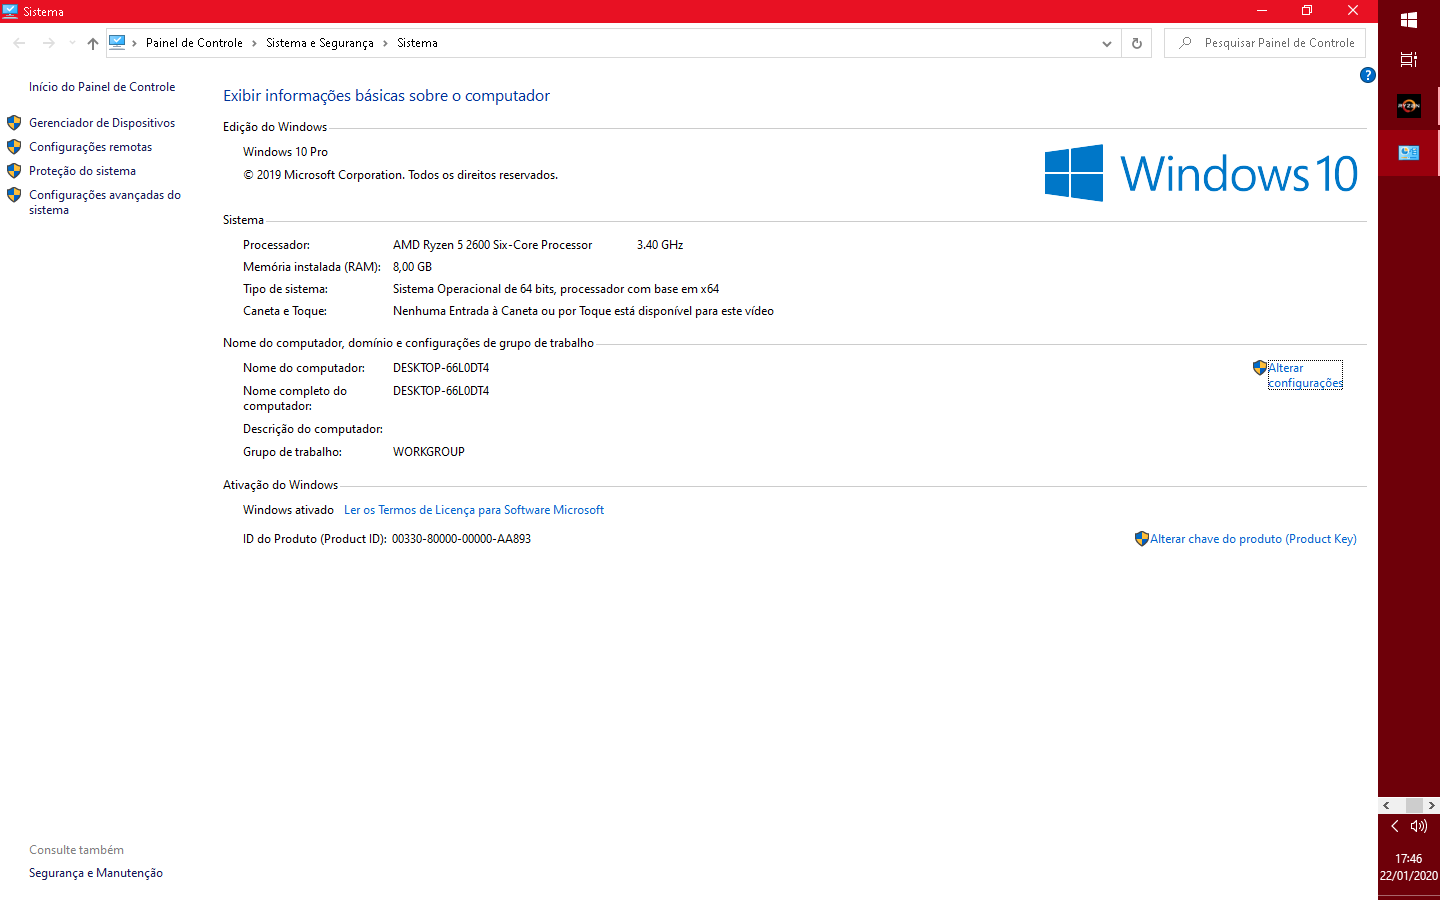This screenshot has height=900, width=1440.
Task: Expand chevron before Painel de Controle breadcrumb
Action: [x=134, y=43]
